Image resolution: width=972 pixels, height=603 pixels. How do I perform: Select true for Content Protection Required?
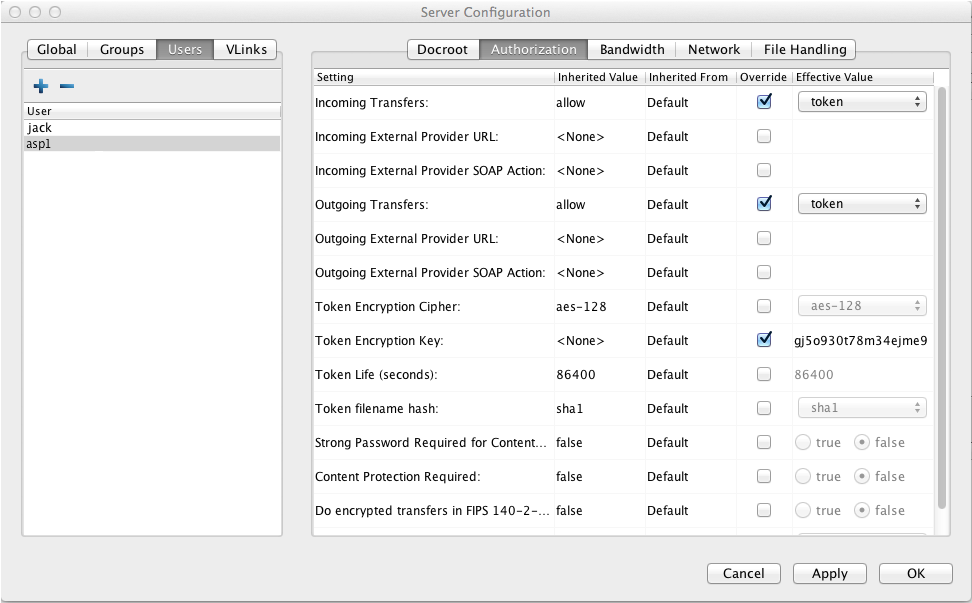(803, 476)
